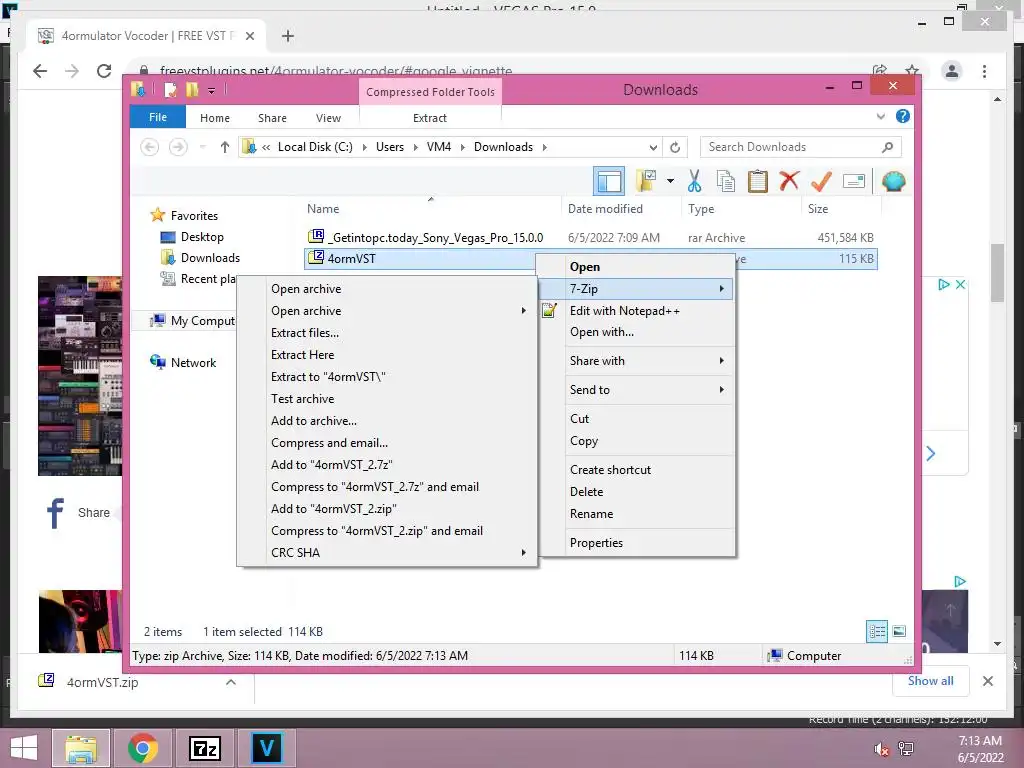Viewport: 1024px width, 768px height.
Task: Click the folder options checkmark icon
Action: [x=646, y=181]
